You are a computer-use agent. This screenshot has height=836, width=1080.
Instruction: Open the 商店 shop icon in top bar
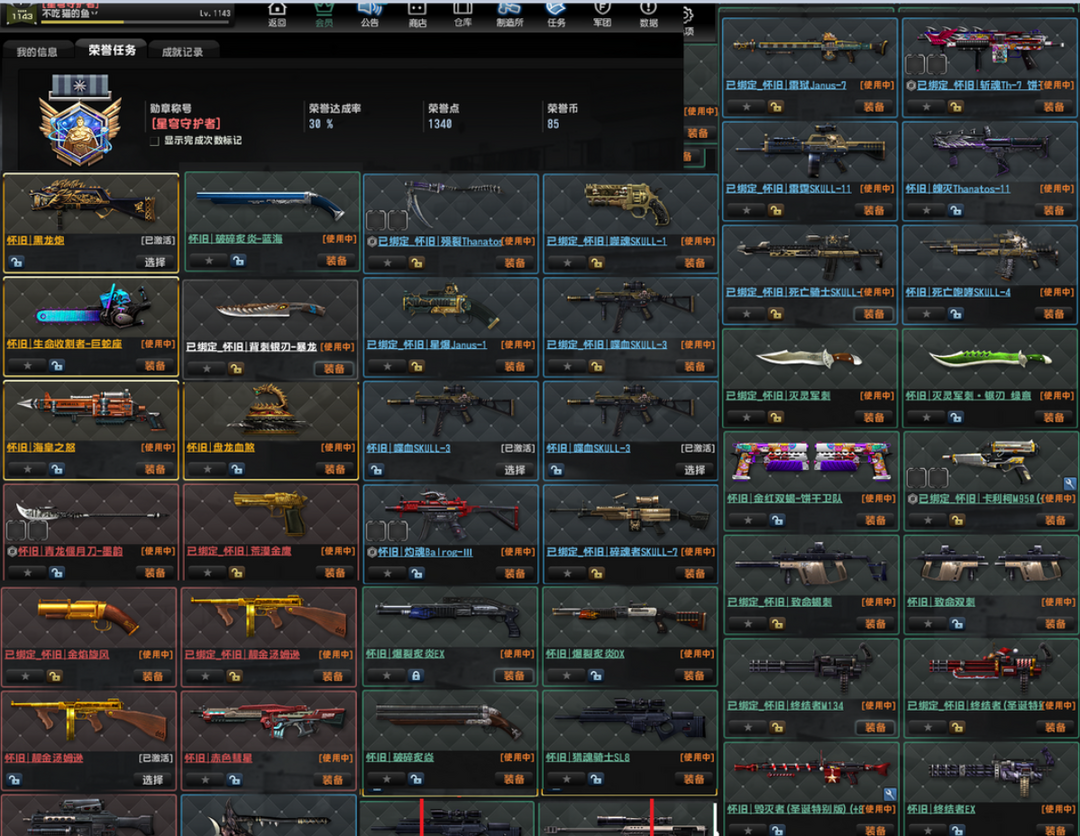point(417,14)
